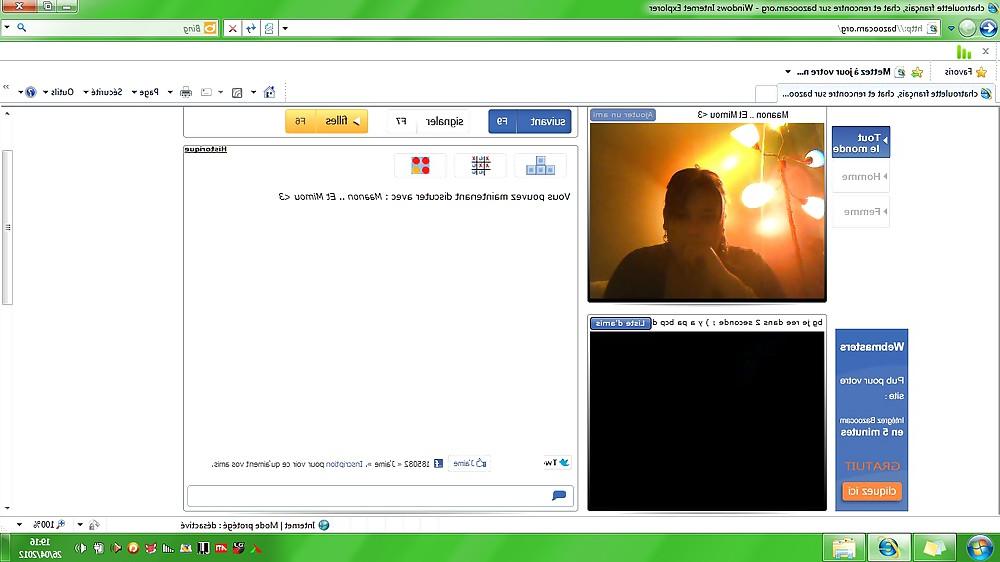This screenshot has width=1000, height=562.
Task: Expand the address bar autocomplete dropdown arrow
Action: tap(285, 28)
